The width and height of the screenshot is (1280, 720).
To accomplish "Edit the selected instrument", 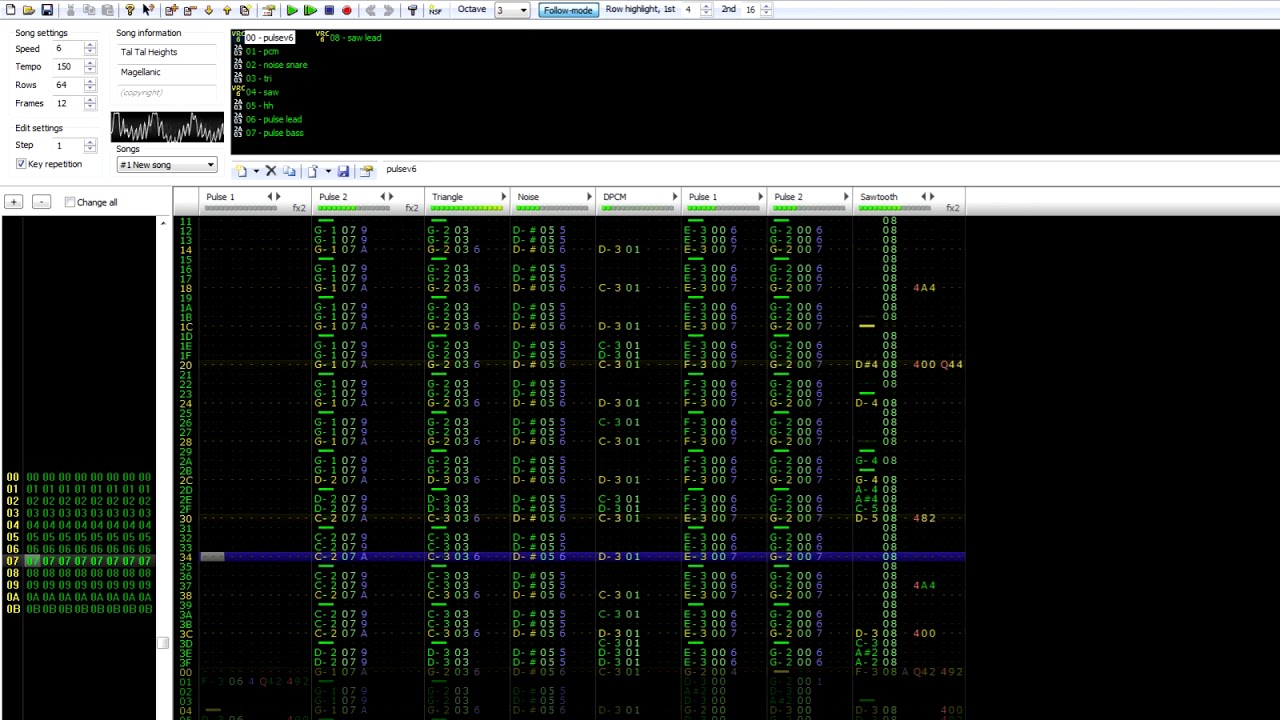I will pos(366,171).
